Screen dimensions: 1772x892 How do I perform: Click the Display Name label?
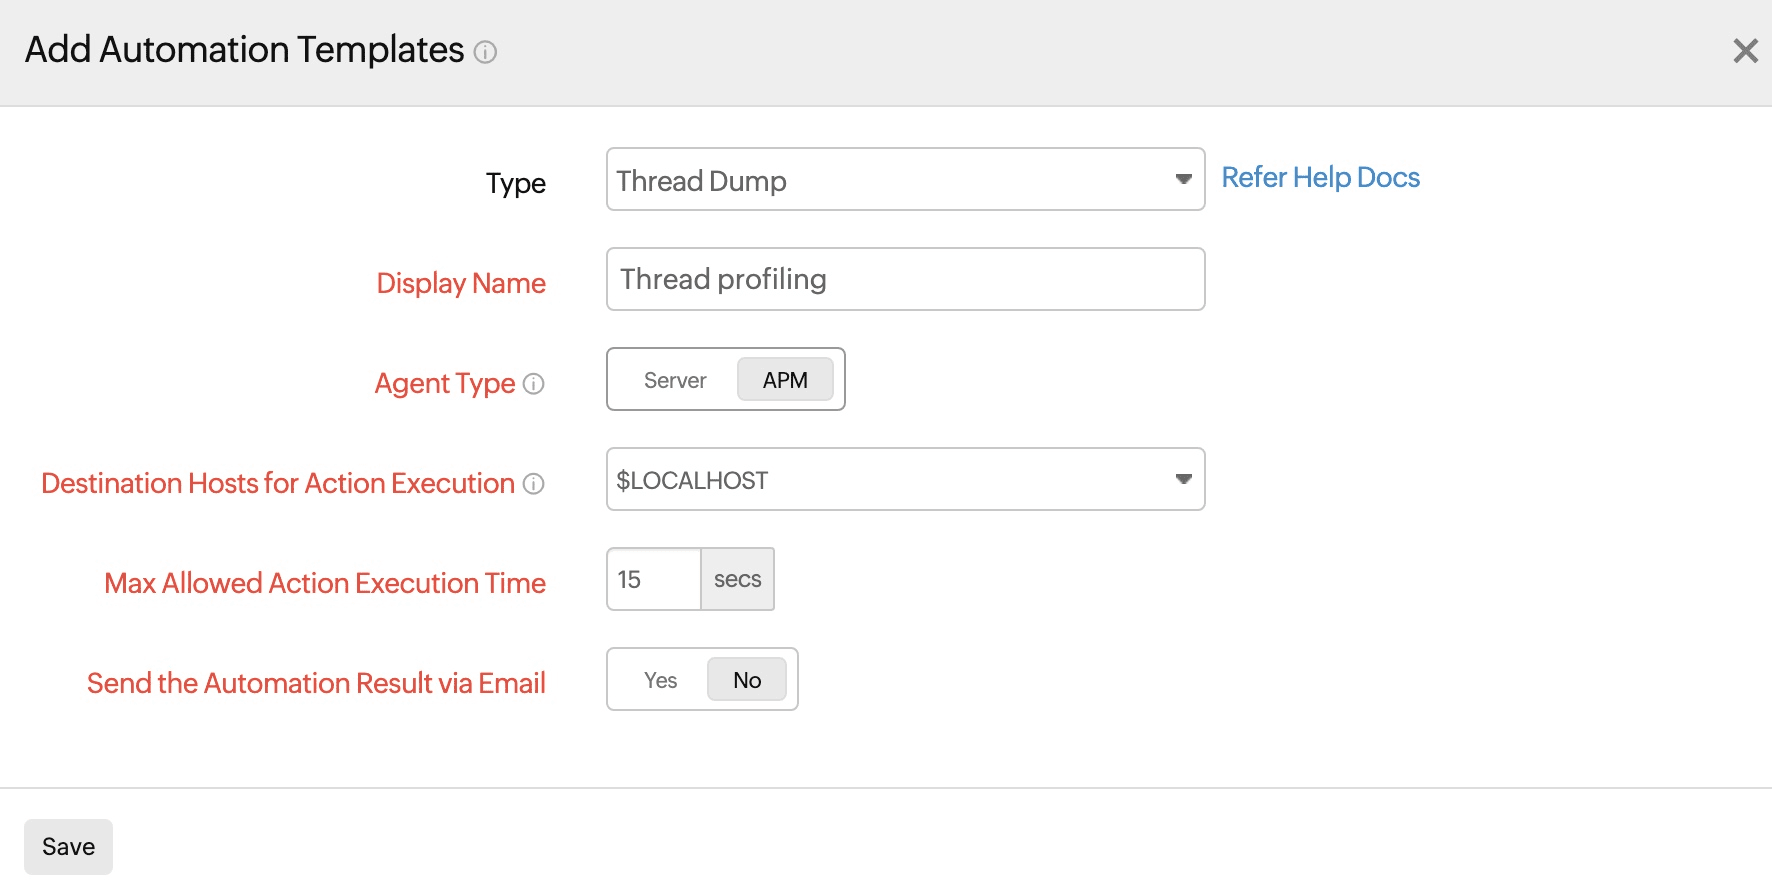(x=461, y=284)
